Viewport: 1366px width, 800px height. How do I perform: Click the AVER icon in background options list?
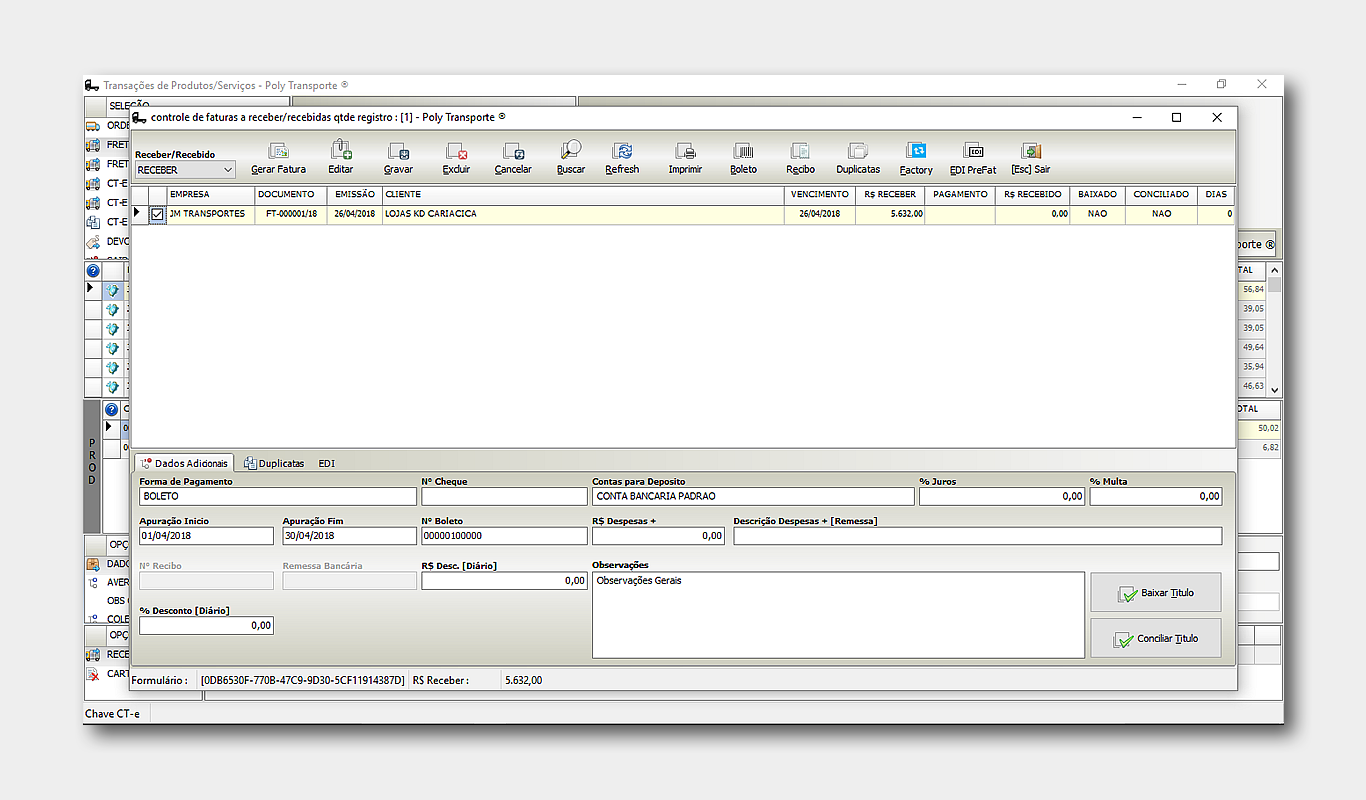point(93,582)
